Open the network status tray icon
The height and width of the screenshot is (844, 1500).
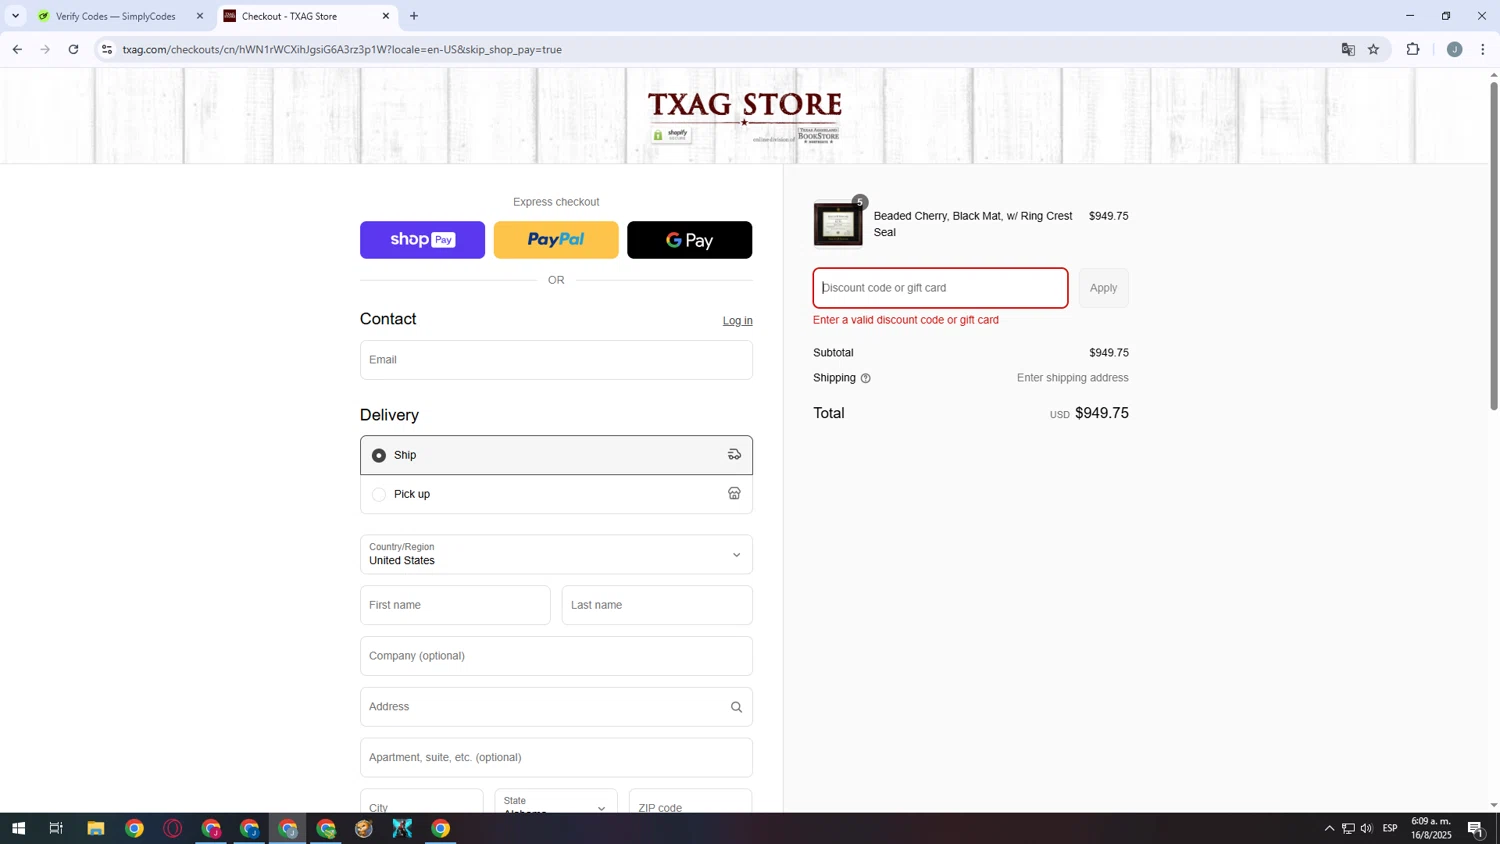pos(1348,828)
